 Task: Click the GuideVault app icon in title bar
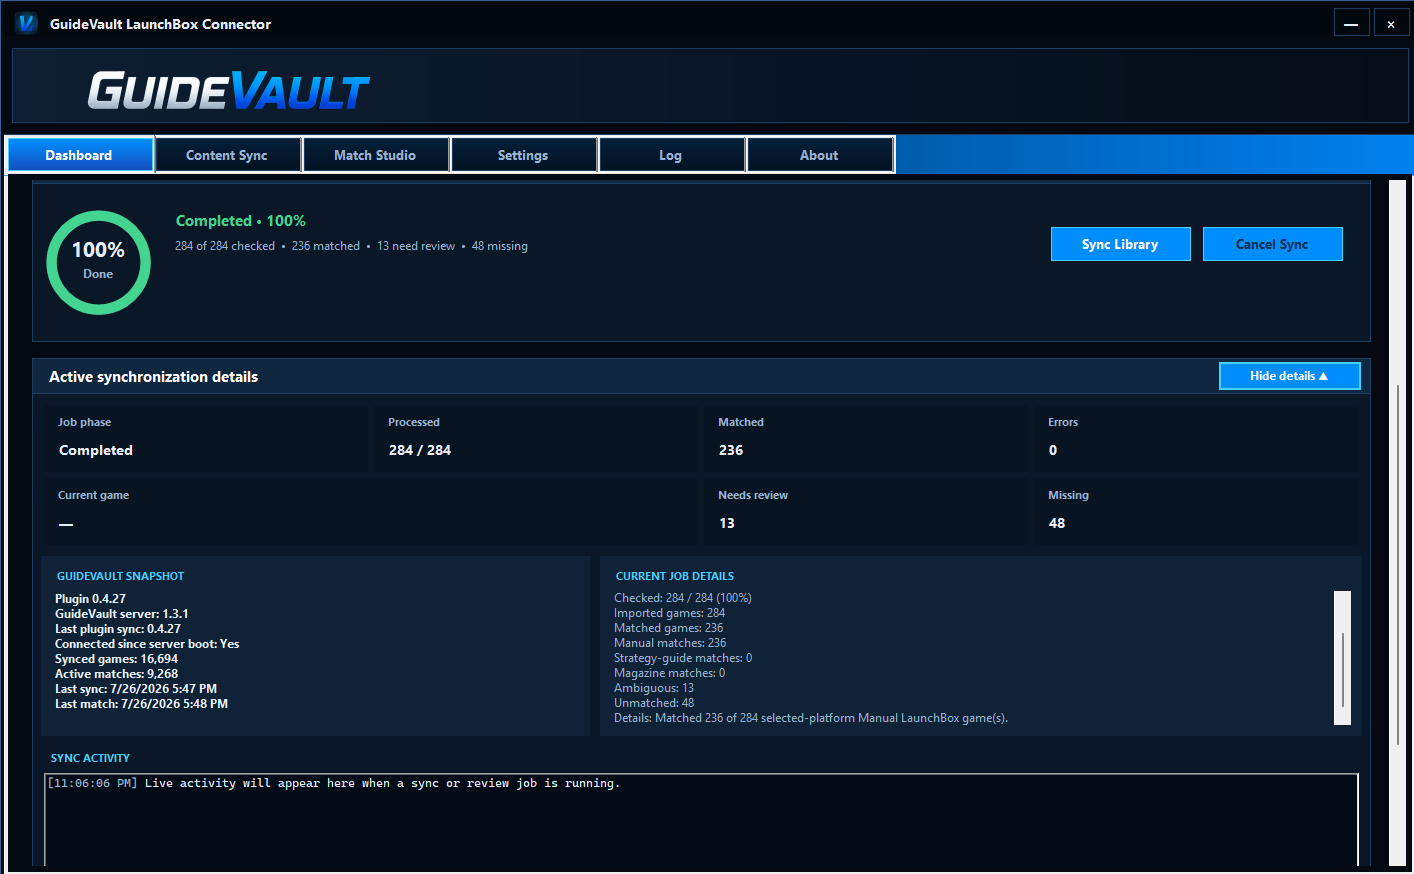(26, 23)
